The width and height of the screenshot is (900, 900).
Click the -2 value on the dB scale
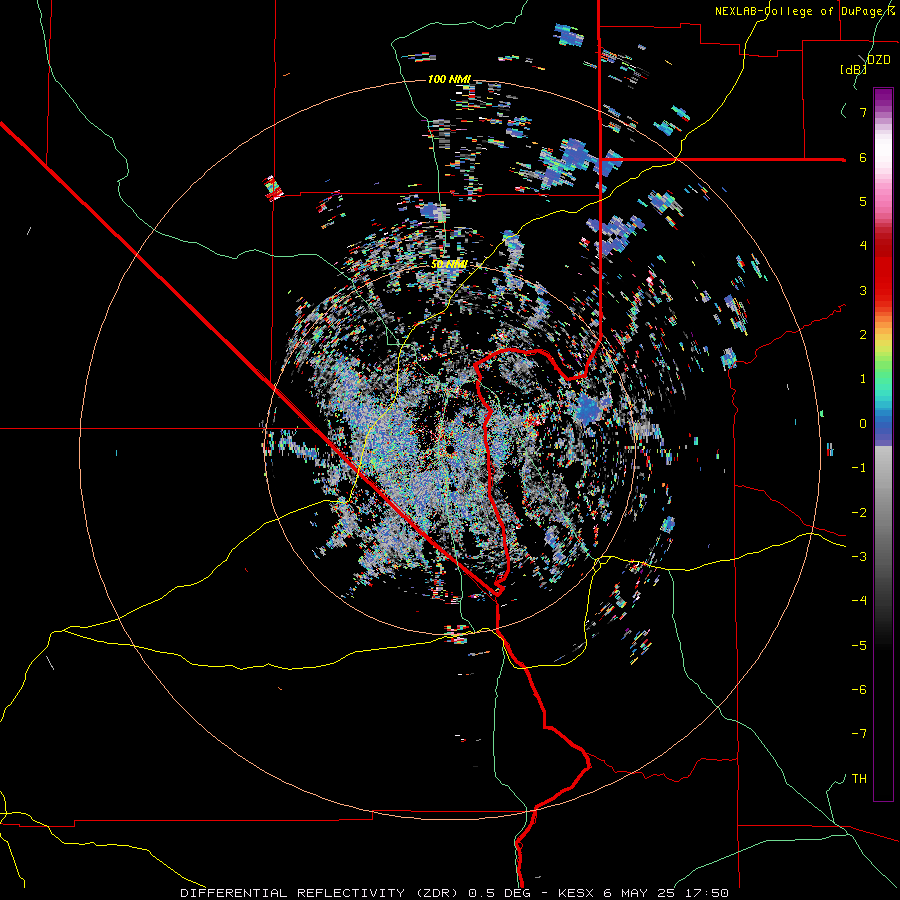(859, 513)
